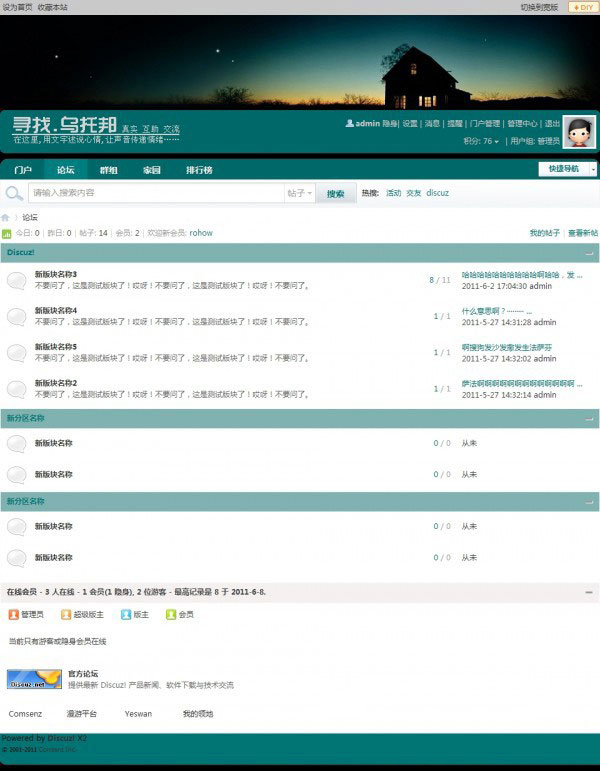
Task: Open the 帖子 search type dropdown
Action: (300, 193)
